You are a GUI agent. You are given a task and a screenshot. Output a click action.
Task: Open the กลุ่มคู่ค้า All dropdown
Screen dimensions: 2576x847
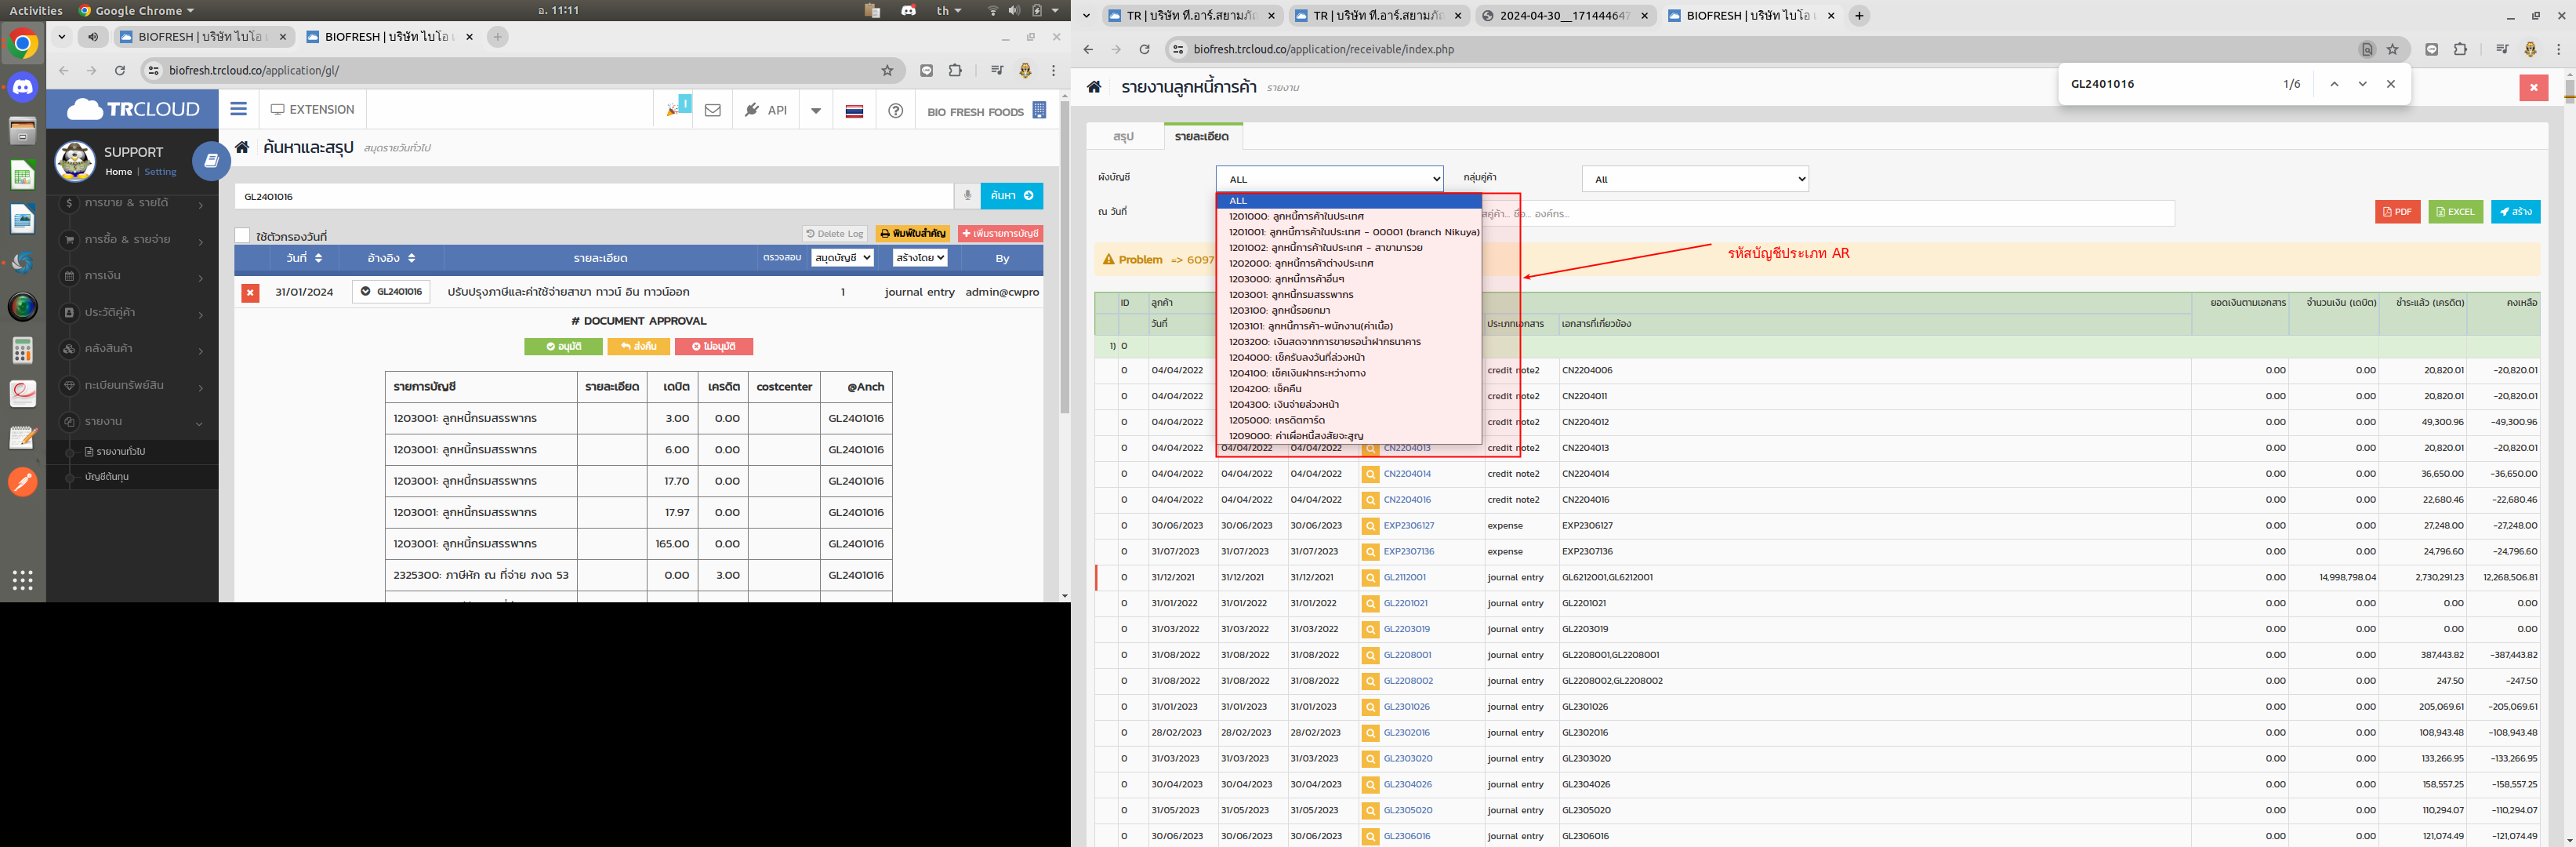click(x=1695, y=179)
